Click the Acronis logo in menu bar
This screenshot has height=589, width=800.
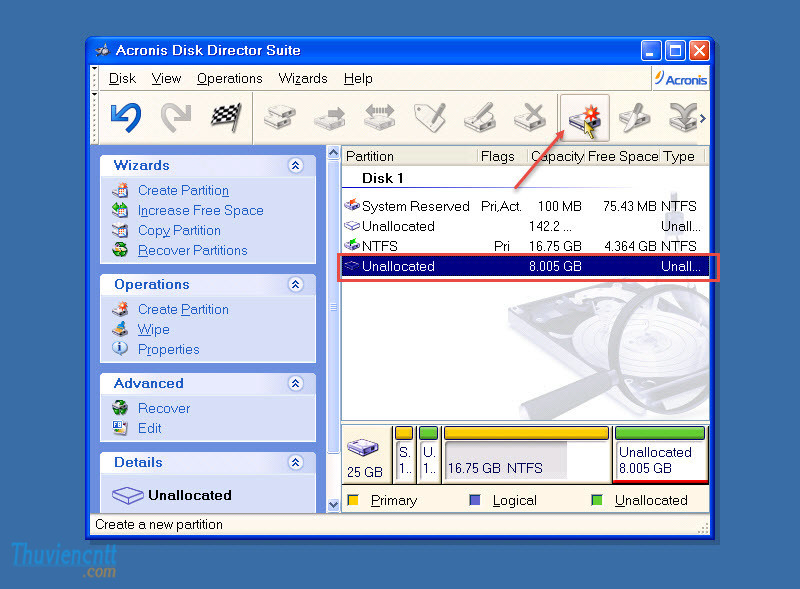pyautogui.click(x=681, y=79)
